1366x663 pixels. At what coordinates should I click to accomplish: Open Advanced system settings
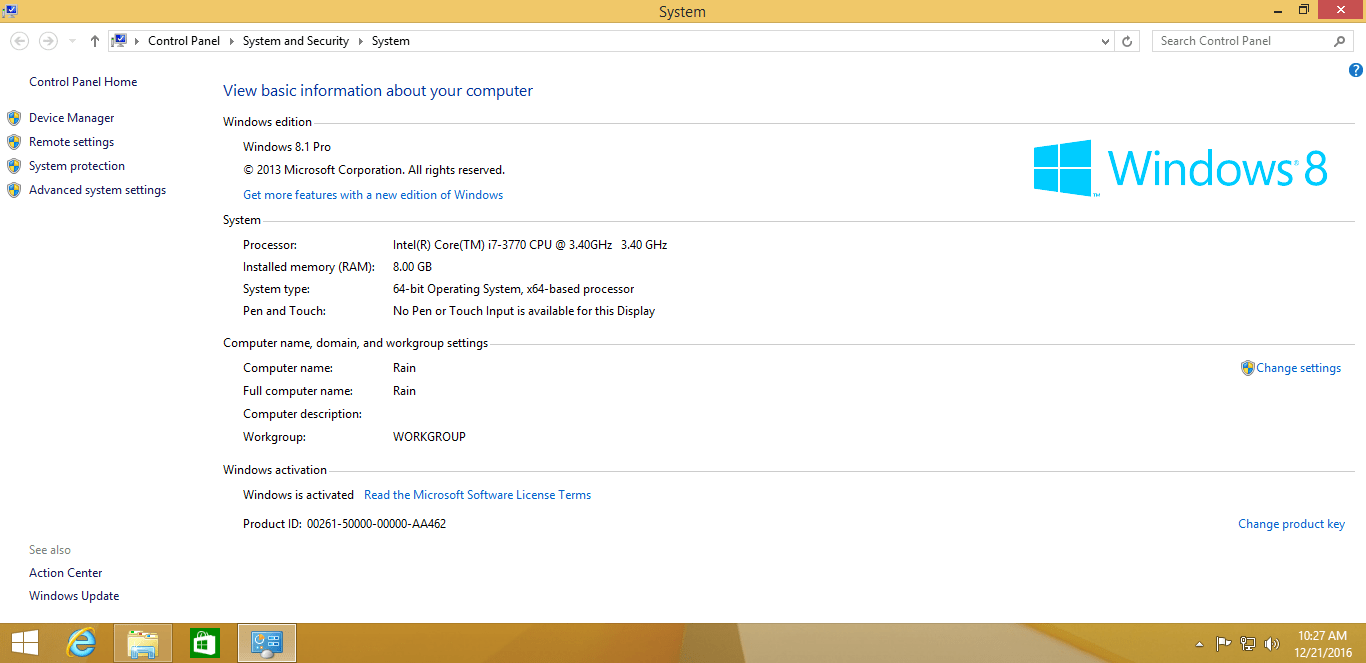pos(97,190)
